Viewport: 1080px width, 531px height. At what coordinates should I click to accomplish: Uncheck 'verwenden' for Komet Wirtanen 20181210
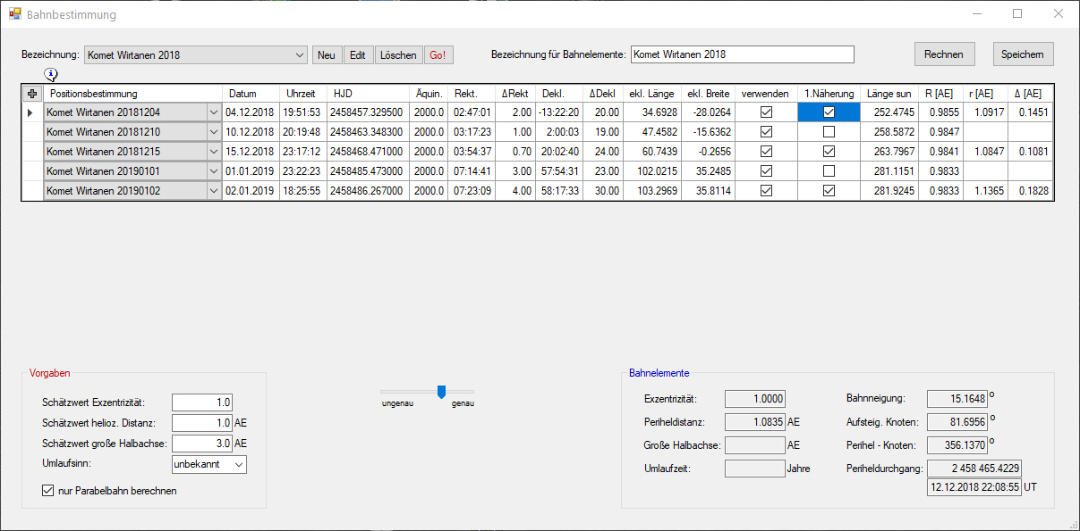[x=766, y=132]
